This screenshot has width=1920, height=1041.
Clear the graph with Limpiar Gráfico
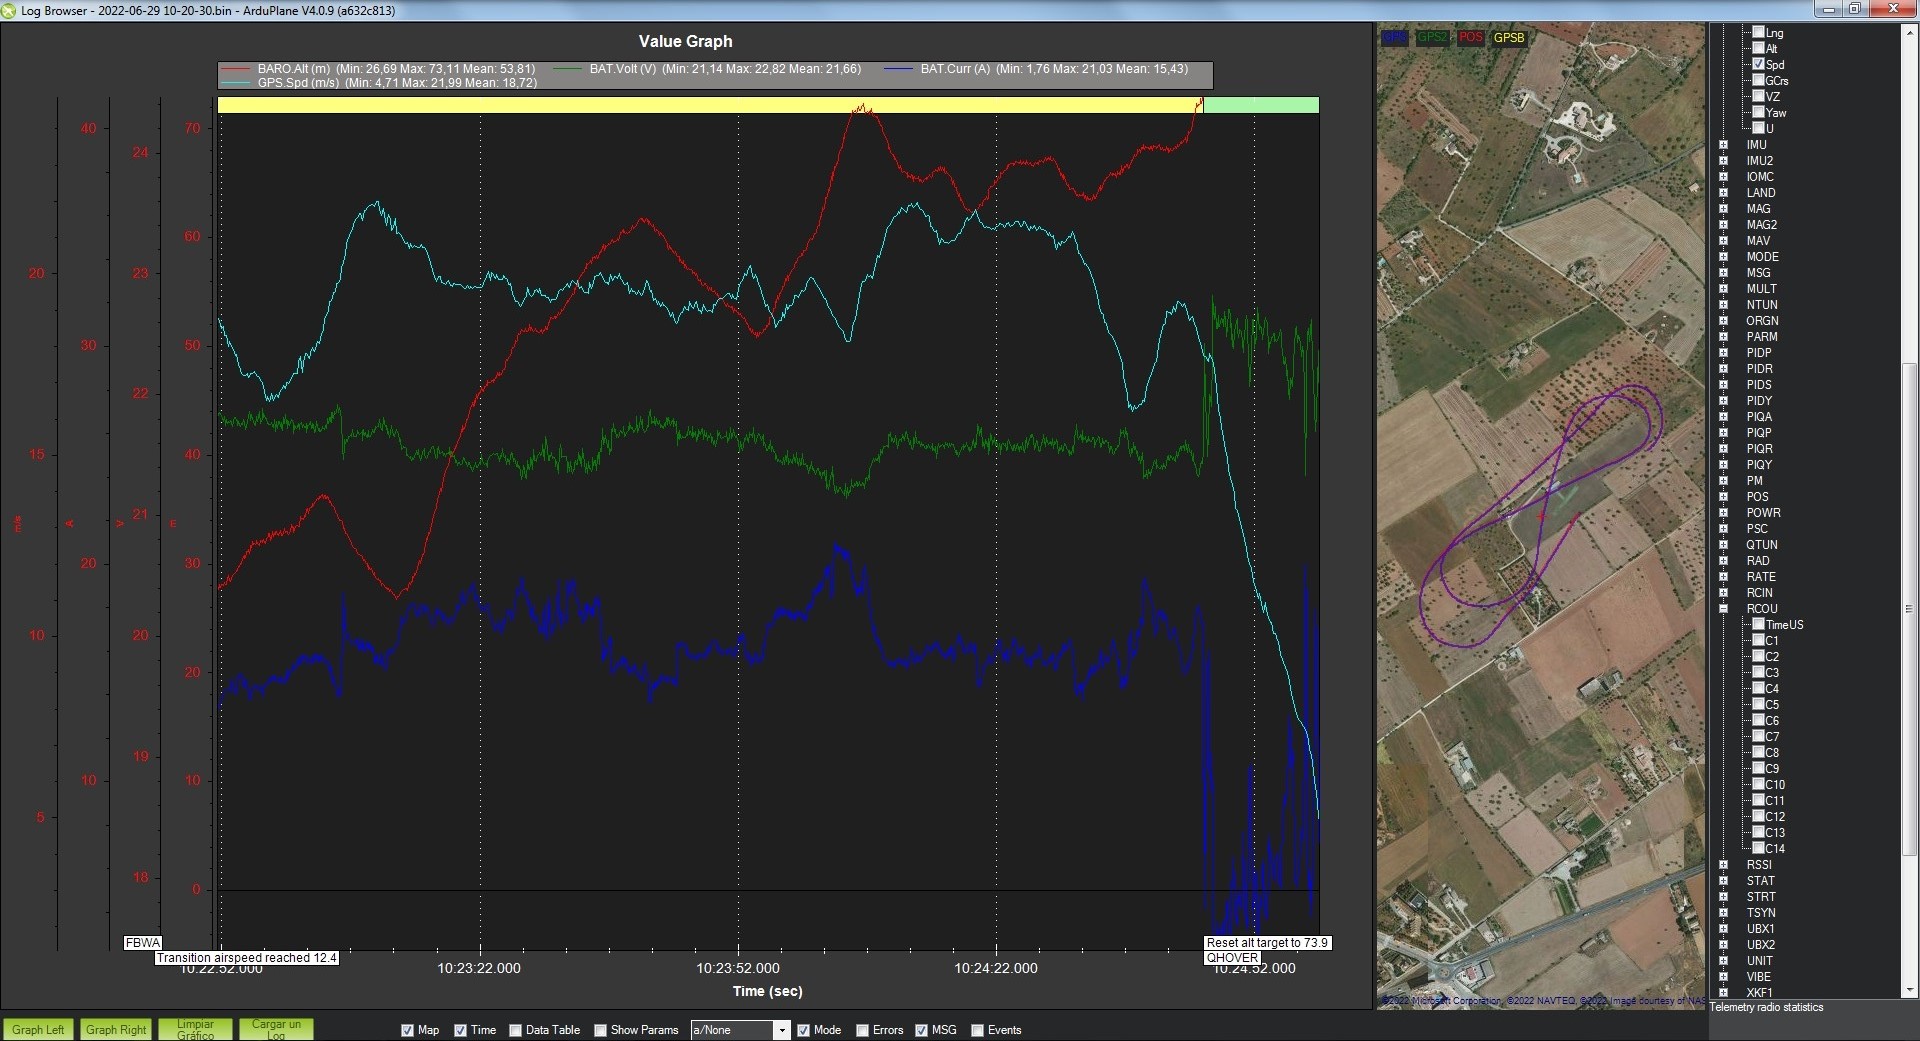coord(195,1029)
